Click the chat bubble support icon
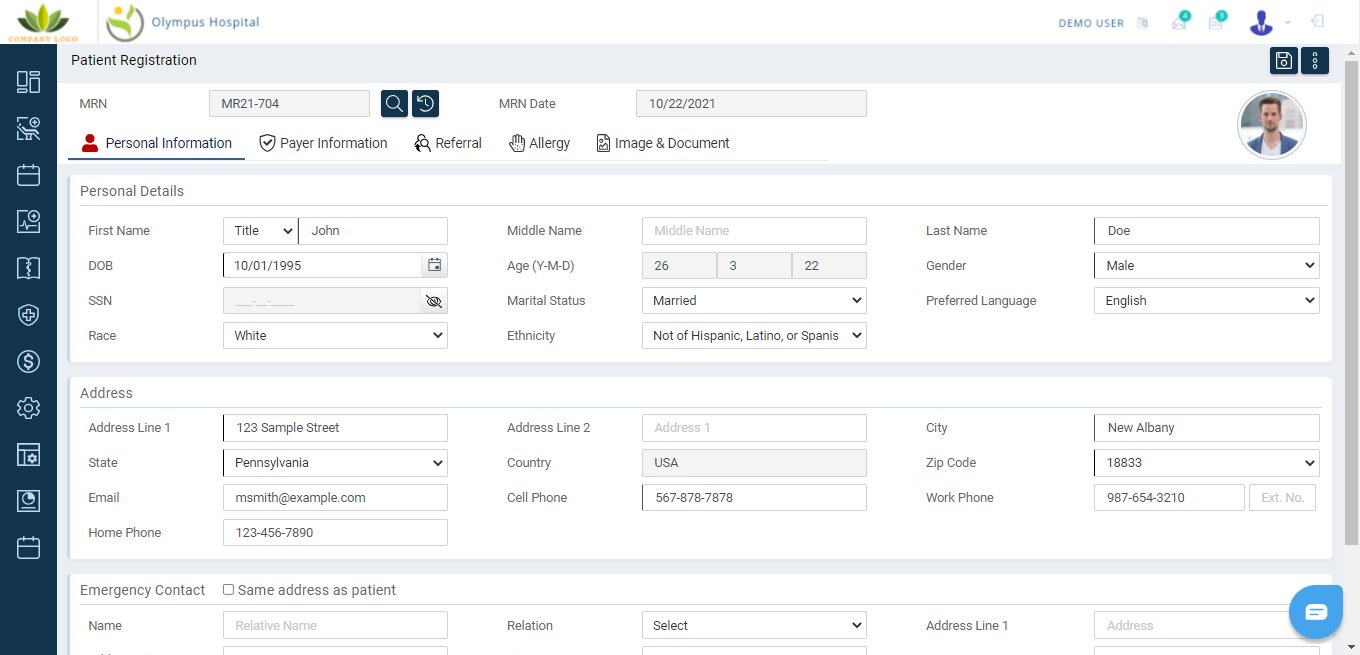Viewport: 1360px width, 655px height. click(x=1315, y=612)
